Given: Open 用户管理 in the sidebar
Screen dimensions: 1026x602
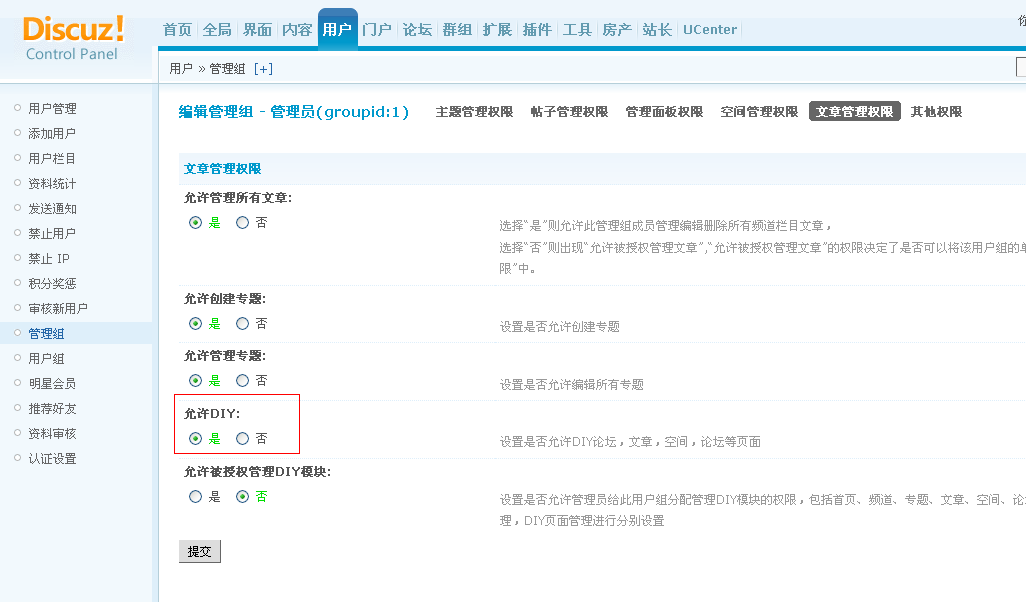Looking at the screenshot, I should point(52,109).
